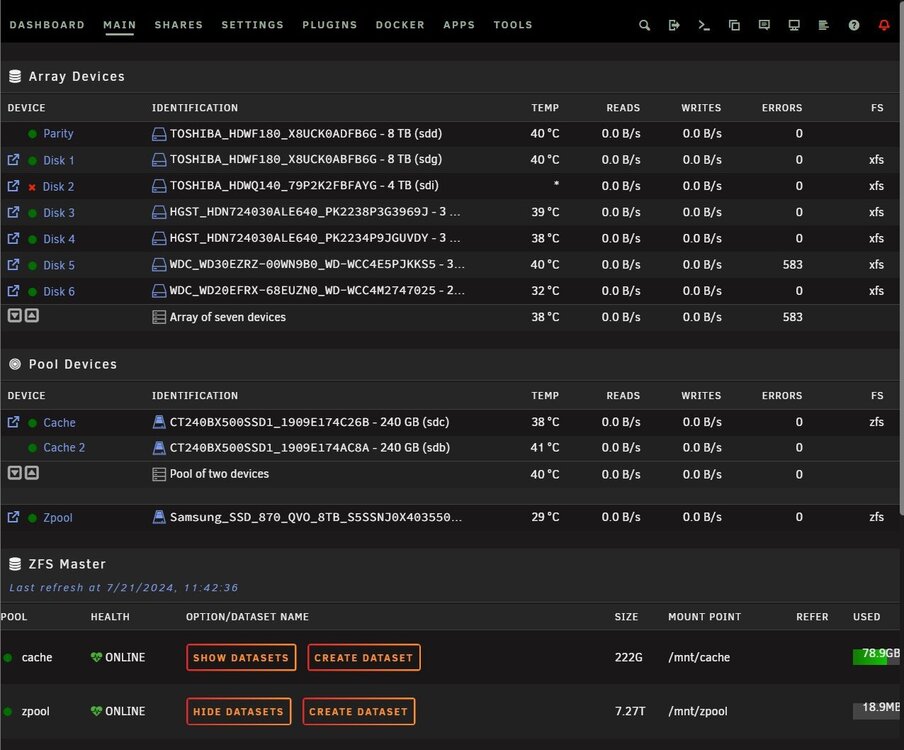Browse Disk 2 via its open-link icon
Viewport: 904px width, 750px height.
tap(13, 186)
